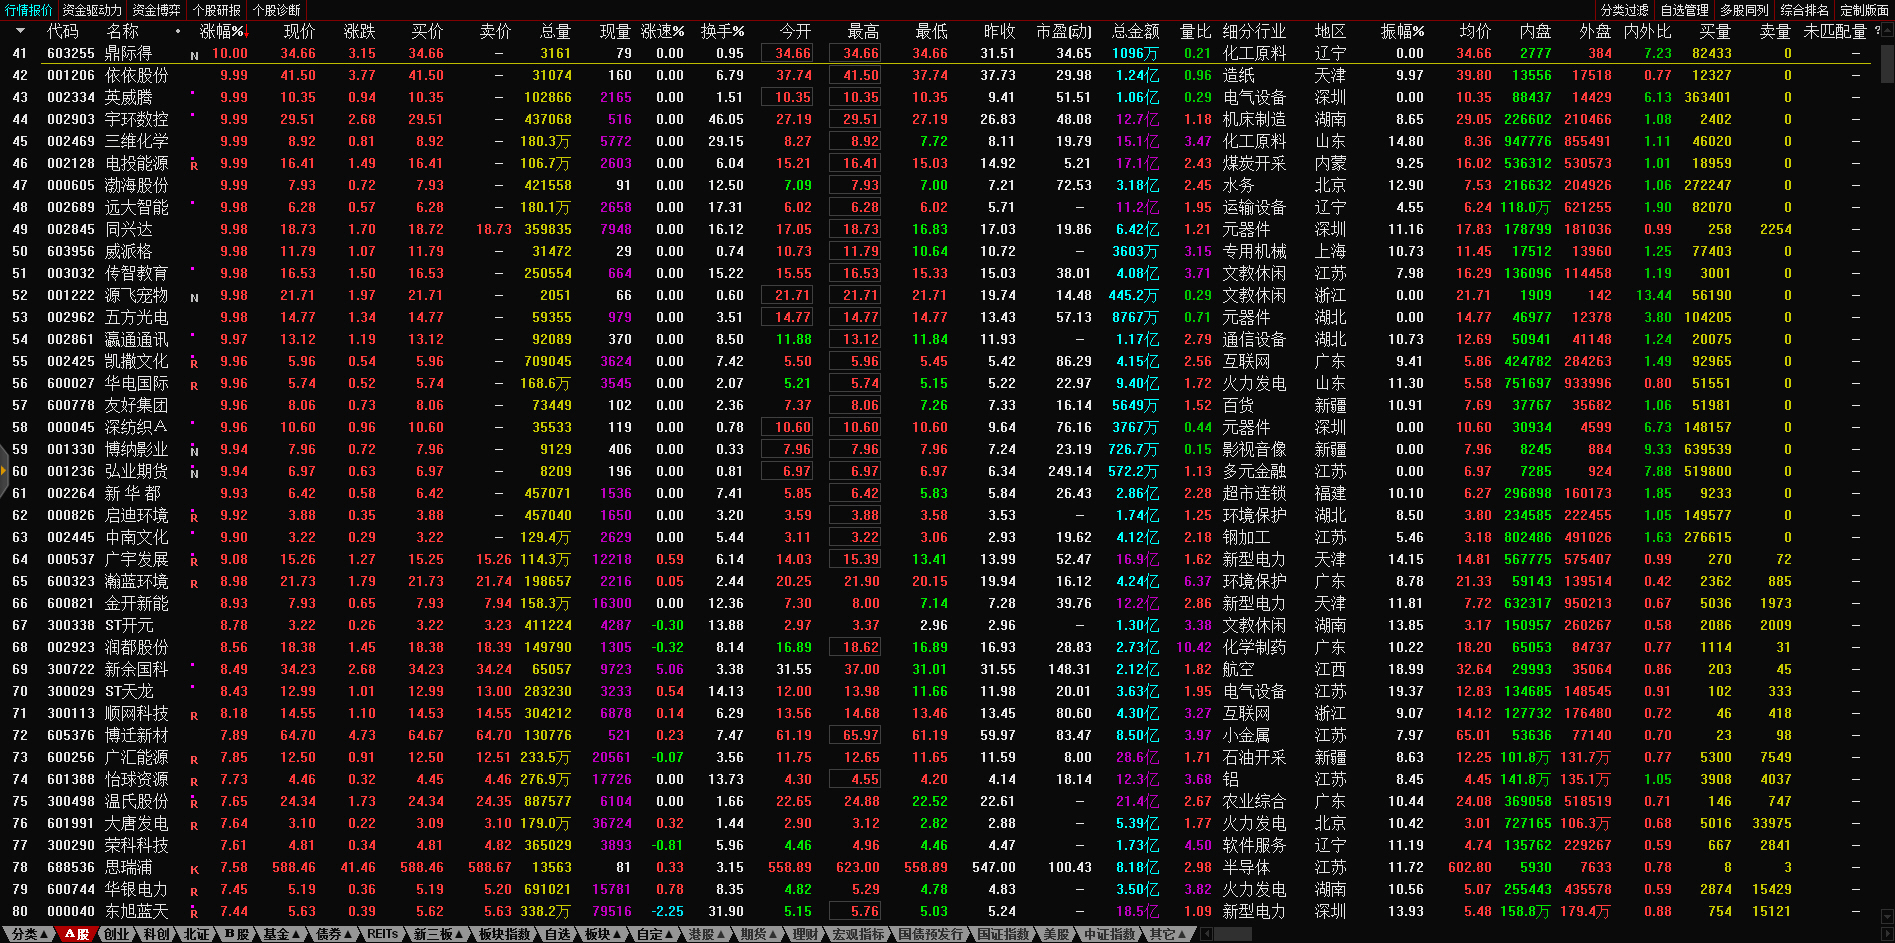Open the 定制版面 layout button
This screenshot has width=1895, height=943.
coord(1864,10)
